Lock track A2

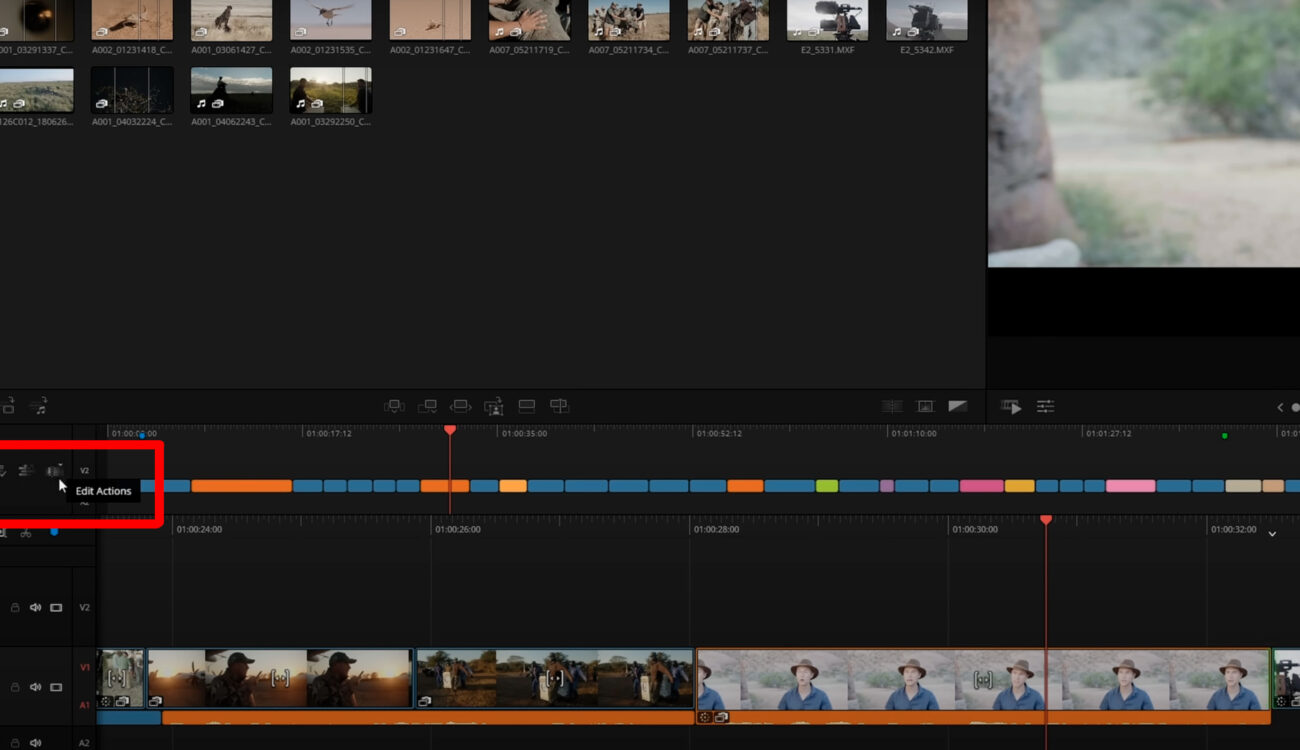click(15, 743)
